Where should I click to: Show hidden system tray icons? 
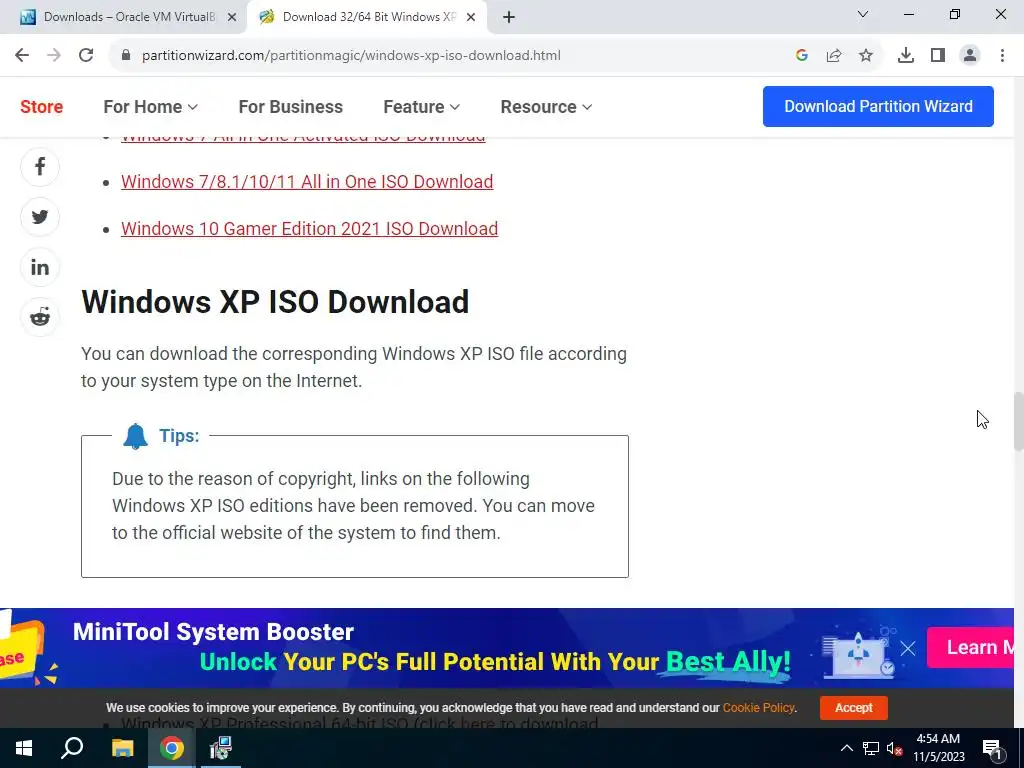pos(846,748)
